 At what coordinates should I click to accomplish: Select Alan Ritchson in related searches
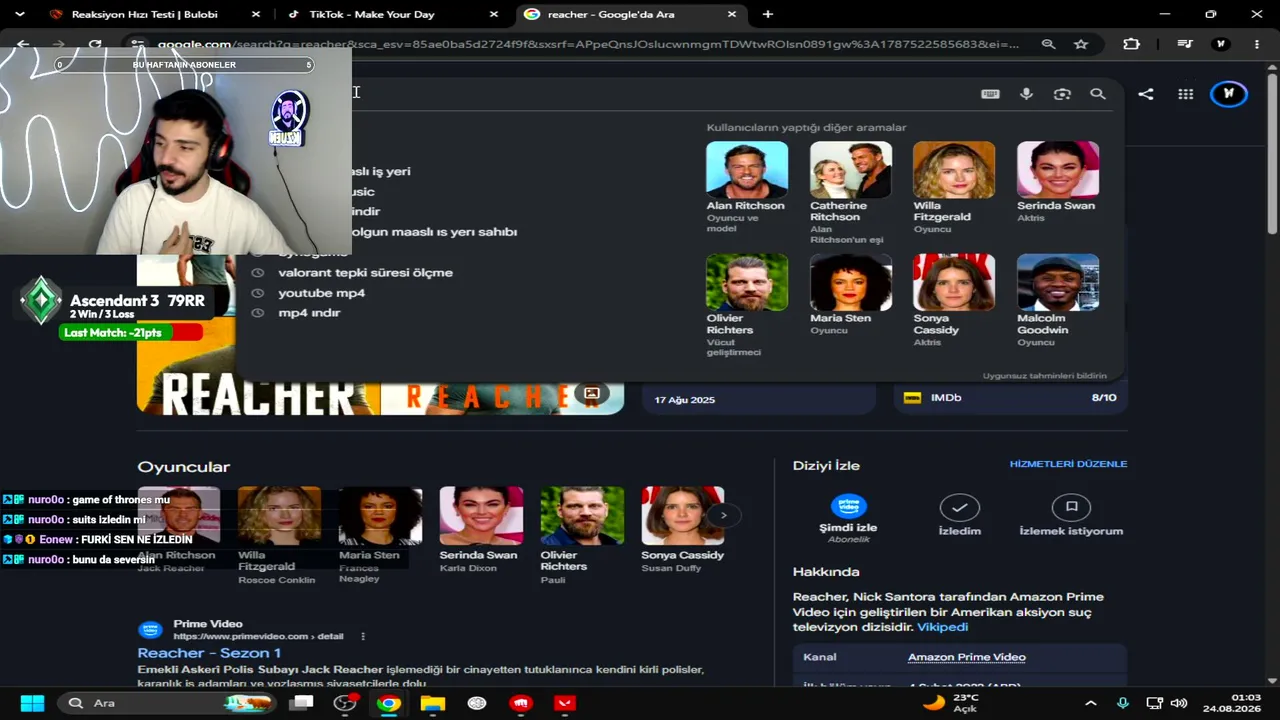(x=746, y=188)
